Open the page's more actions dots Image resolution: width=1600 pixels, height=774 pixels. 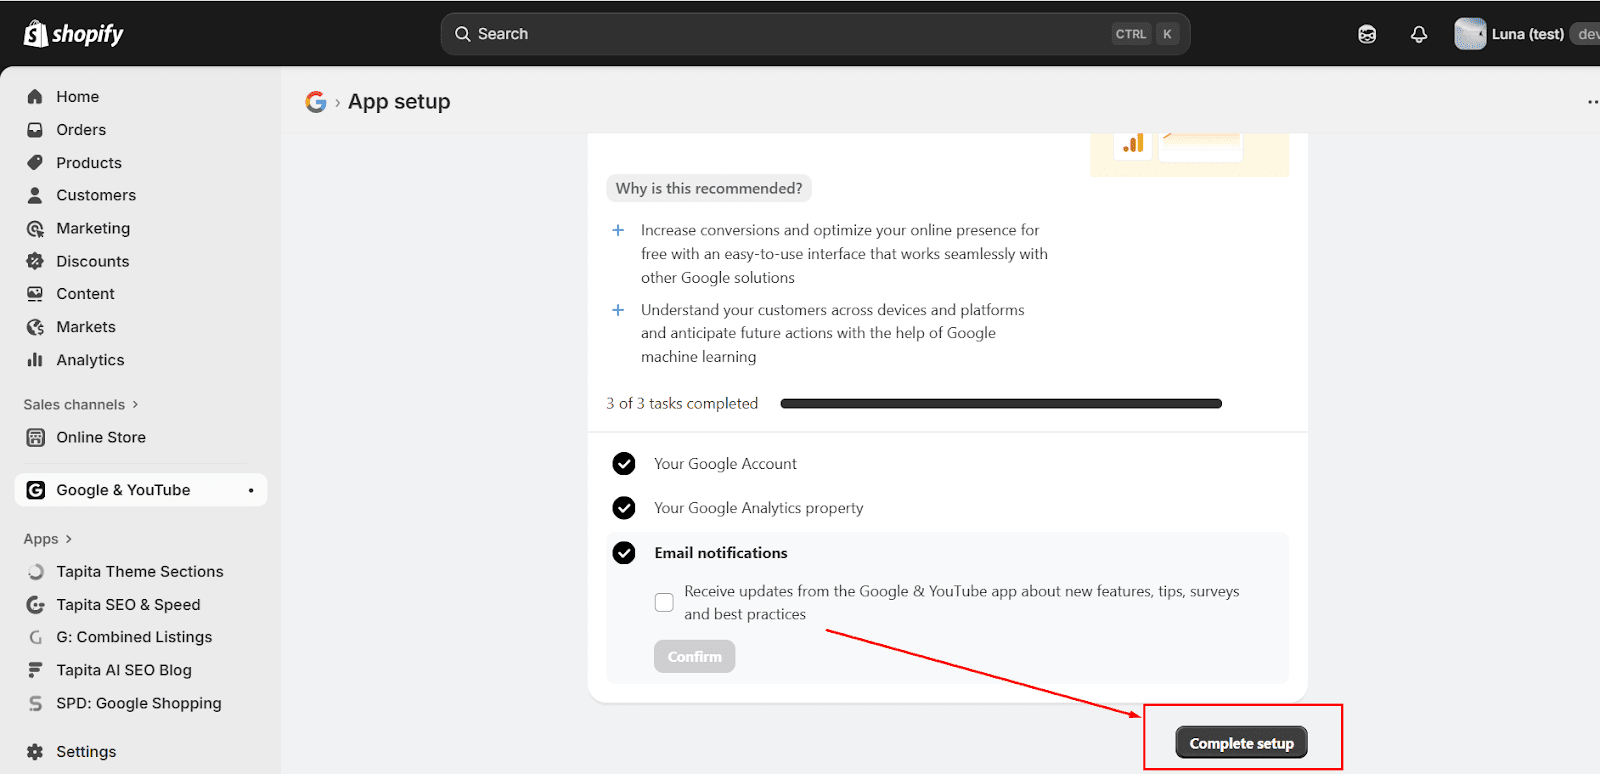(x=1592, y=102)
